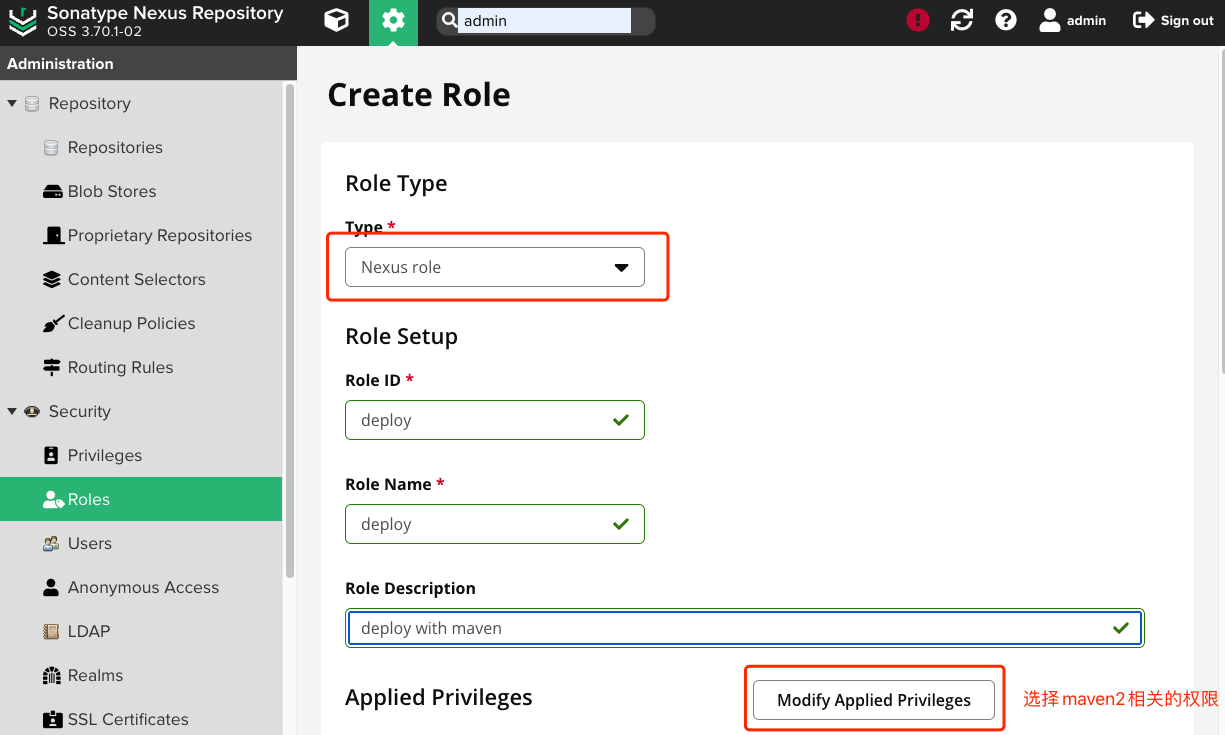Click the red system status alert icon

pos(918,21)
